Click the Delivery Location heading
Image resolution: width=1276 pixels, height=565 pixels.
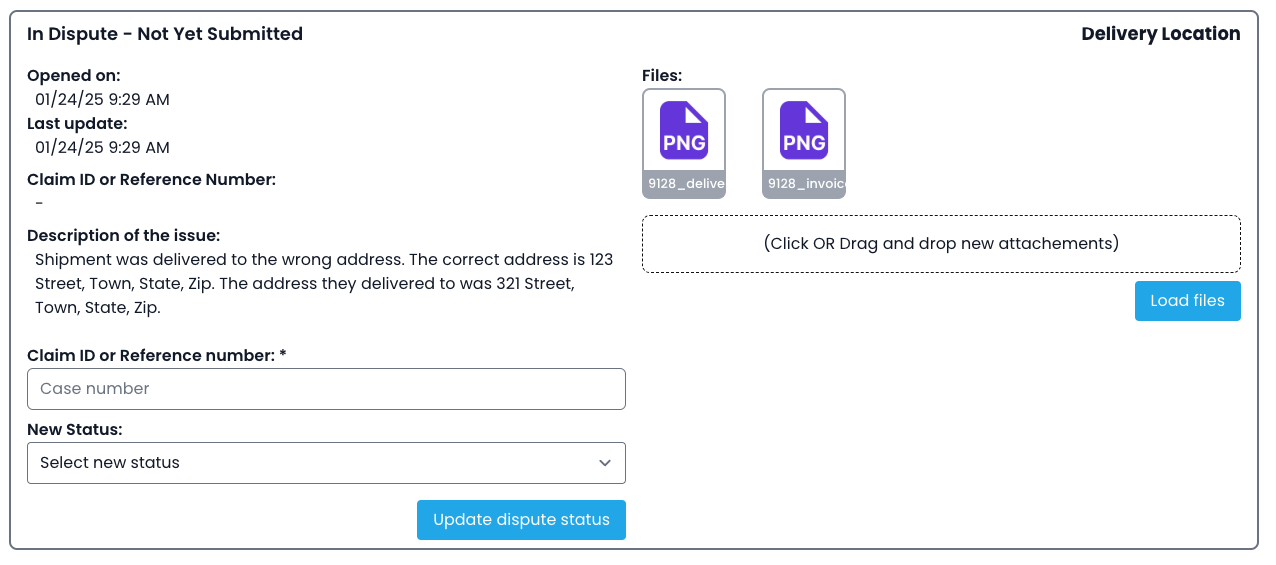click(x=1160, y=34)
